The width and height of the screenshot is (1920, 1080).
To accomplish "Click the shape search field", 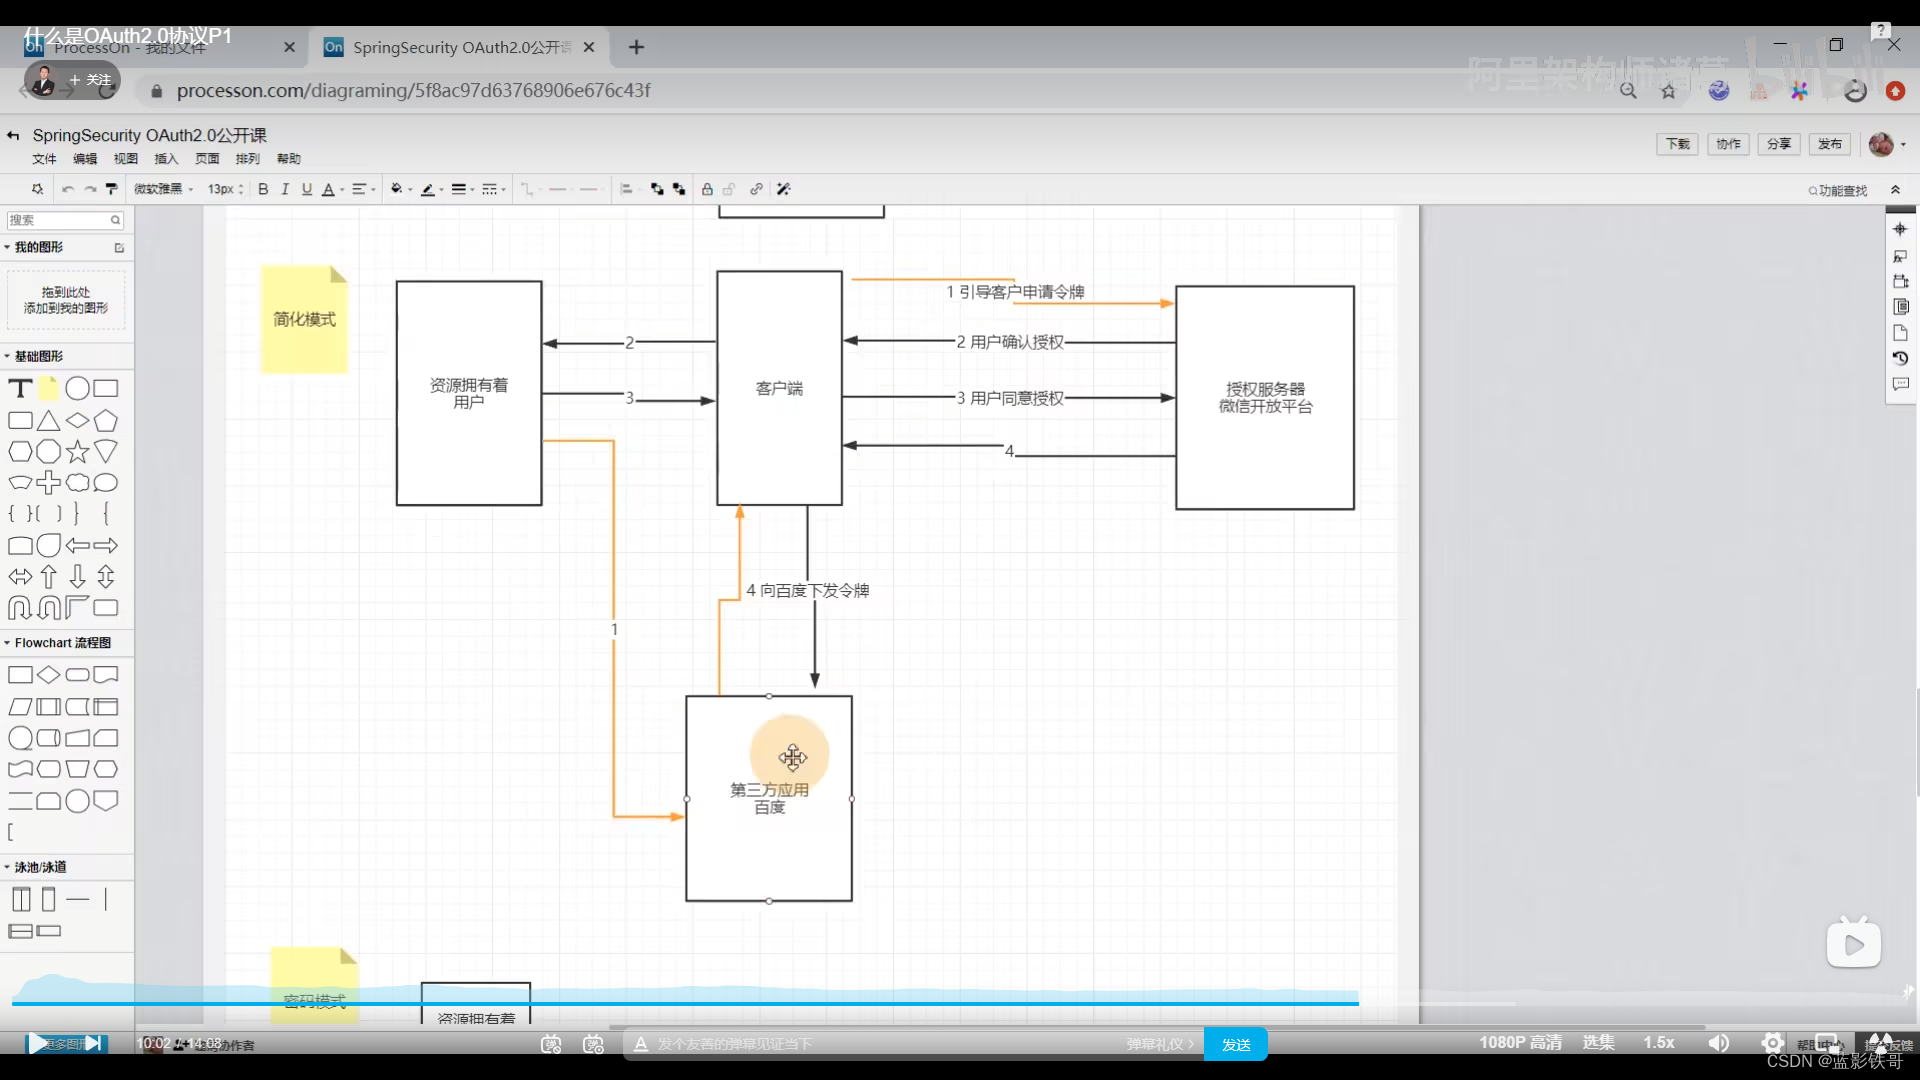I will click(65, 220).
